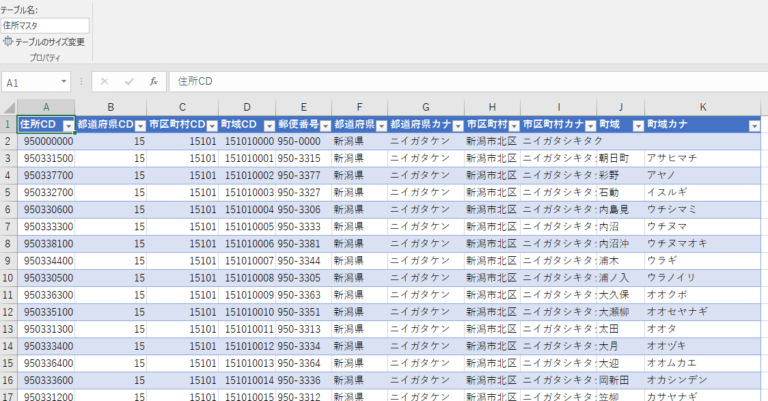Image resolution: width=768 pixels, height=401 pixels.
Task: Click cell with 151010003
Action: tap(247, 192)
